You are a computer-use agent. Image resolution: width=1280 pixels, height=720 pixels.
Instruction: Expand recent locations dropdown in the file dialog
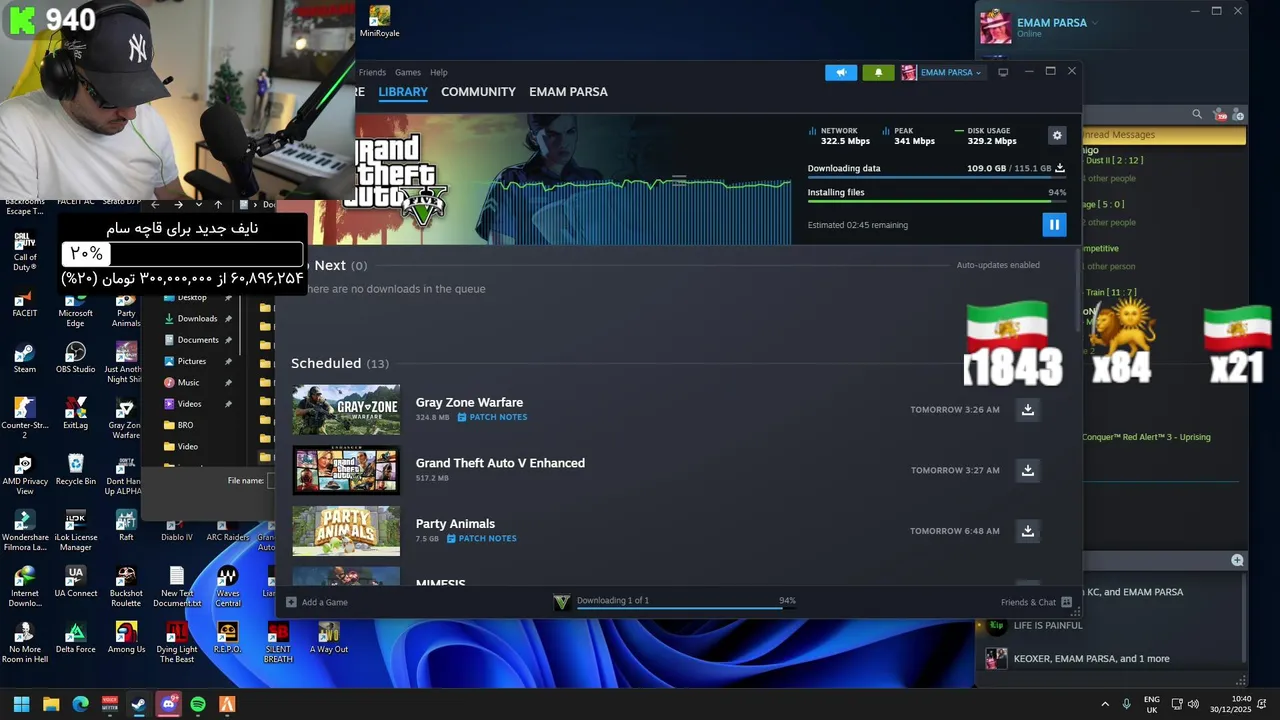pyautogui.click(x=198, y=205)
